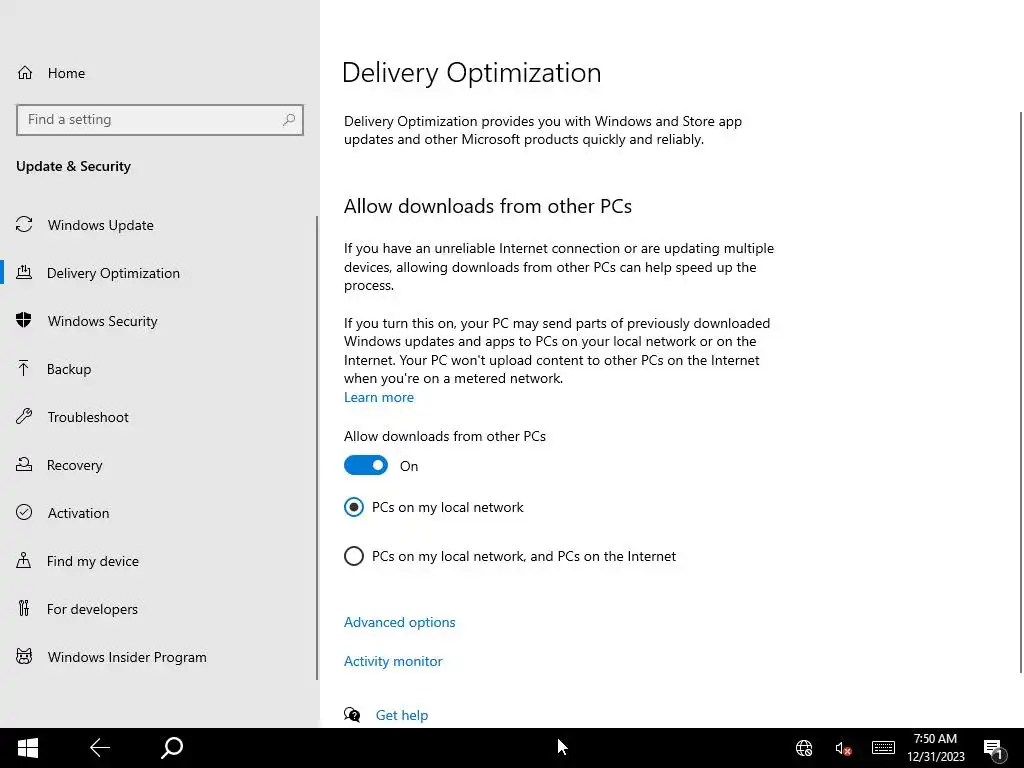Click the taskbar clock showing 7:50 AM
Image resolution: width=1024 pixels, height=768 pixels.
point(935,748)
